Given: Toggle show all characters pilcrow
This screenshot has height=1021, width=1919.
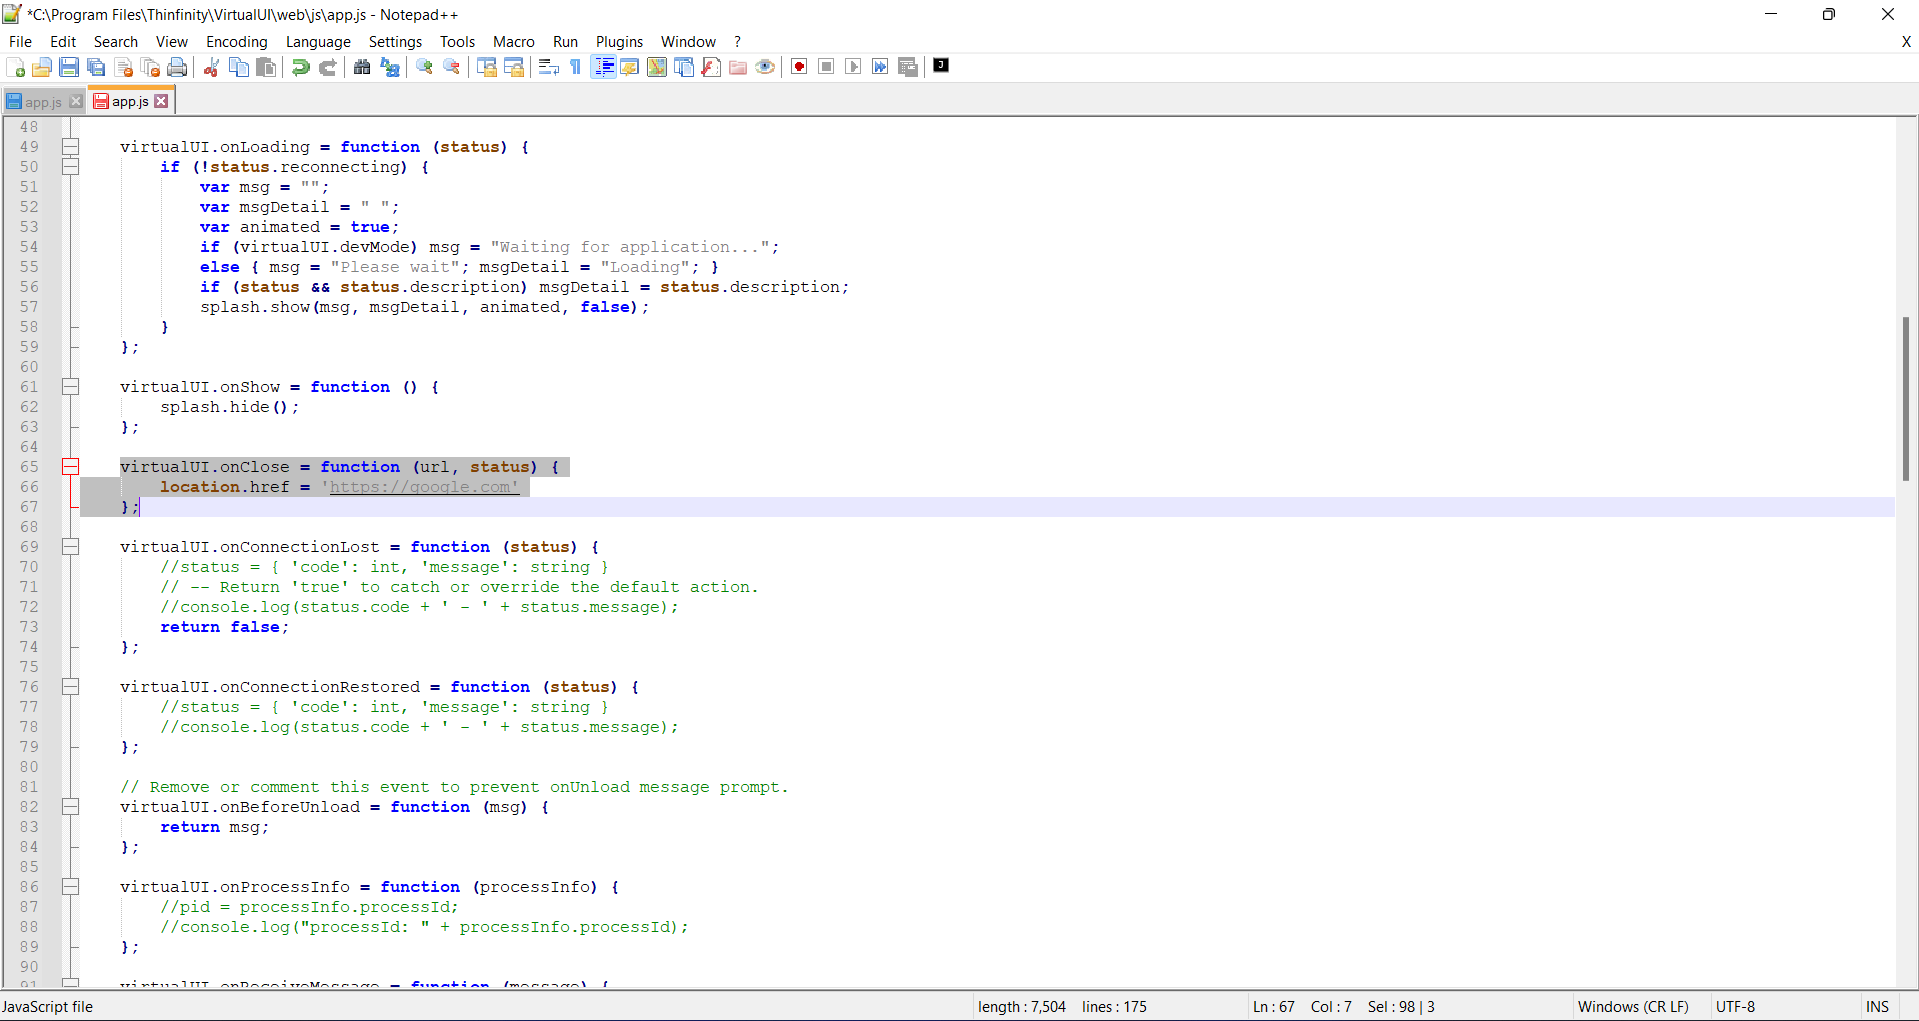Looking at the screenshot, I should tap(576, 67).
